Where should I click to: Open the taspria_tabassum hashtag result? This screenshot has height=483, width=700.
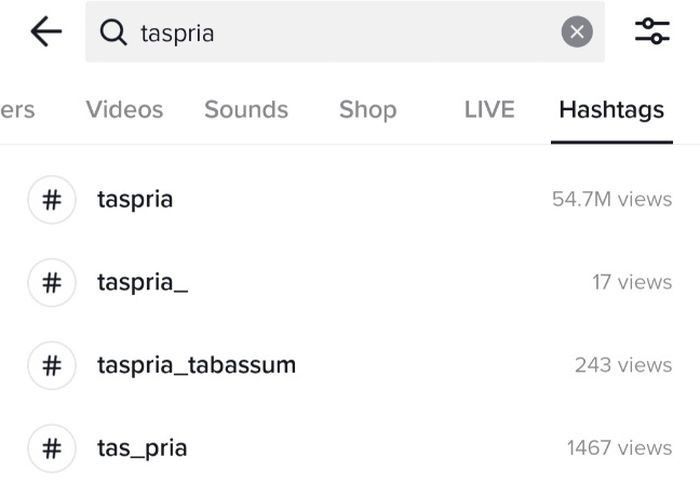point(196,365)
